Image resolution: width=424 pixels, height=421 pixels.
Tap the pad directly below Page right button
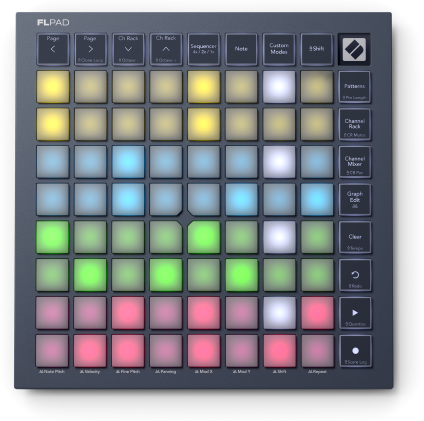[x=90, y=87]
